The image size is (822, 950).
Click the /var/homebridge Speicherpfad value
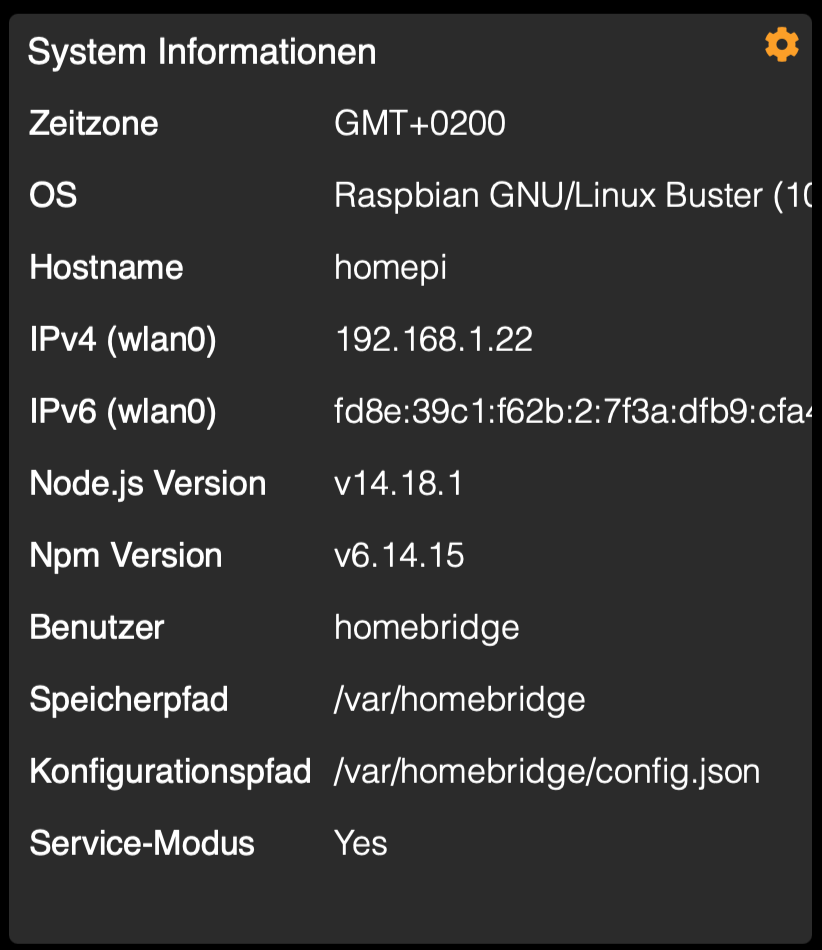click(x=459, y=700)
